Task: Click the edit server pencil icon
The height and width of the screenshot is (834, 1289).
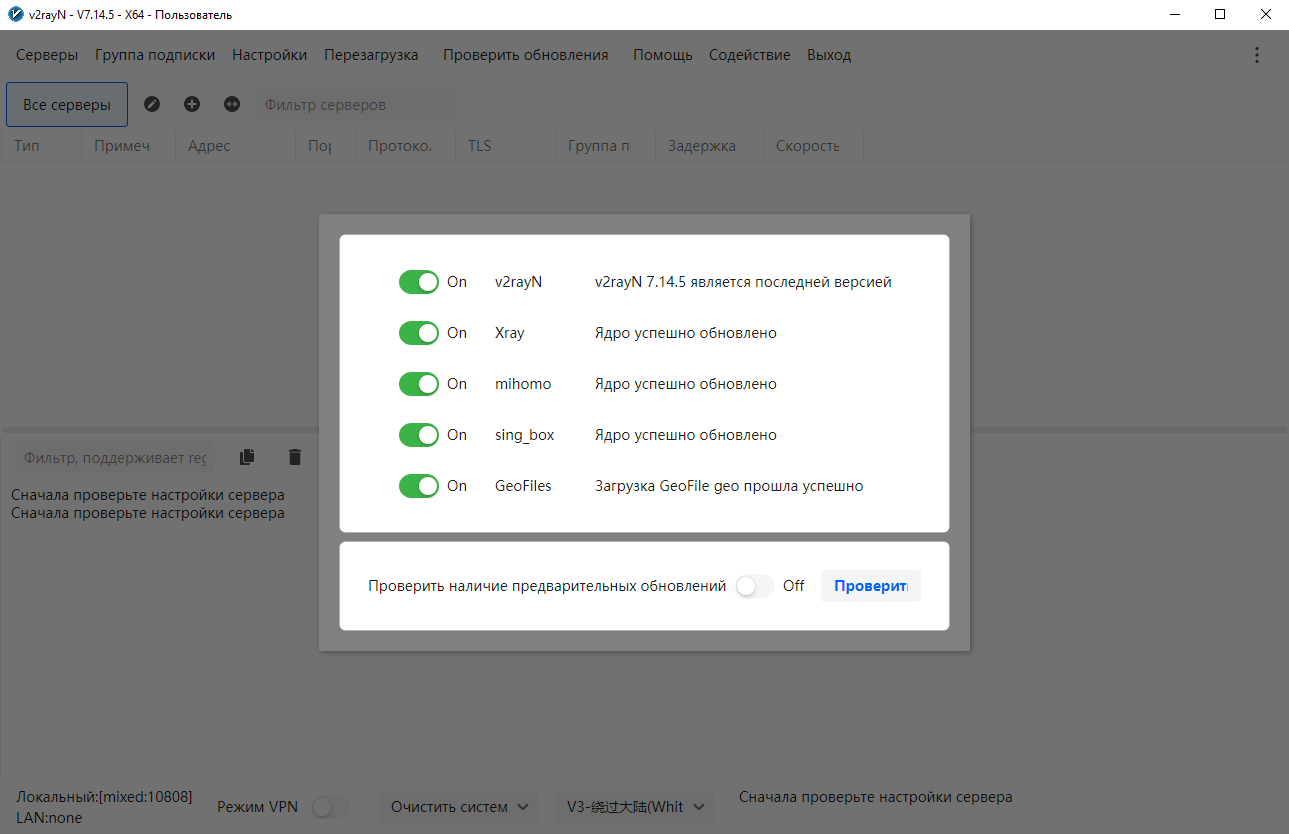Action: coord(152,104)
